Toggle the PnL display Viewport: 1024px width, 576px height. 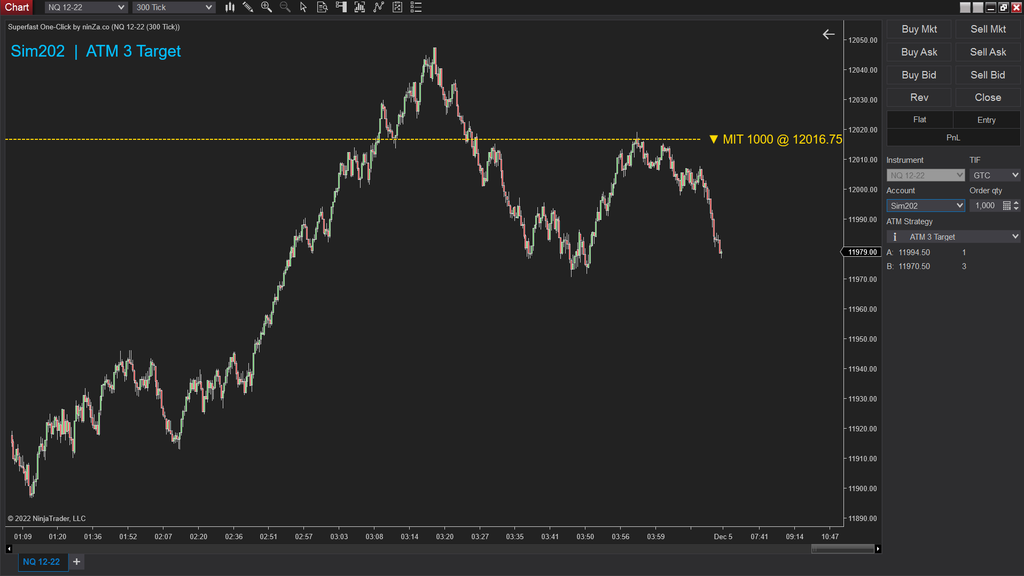point(952,136)
